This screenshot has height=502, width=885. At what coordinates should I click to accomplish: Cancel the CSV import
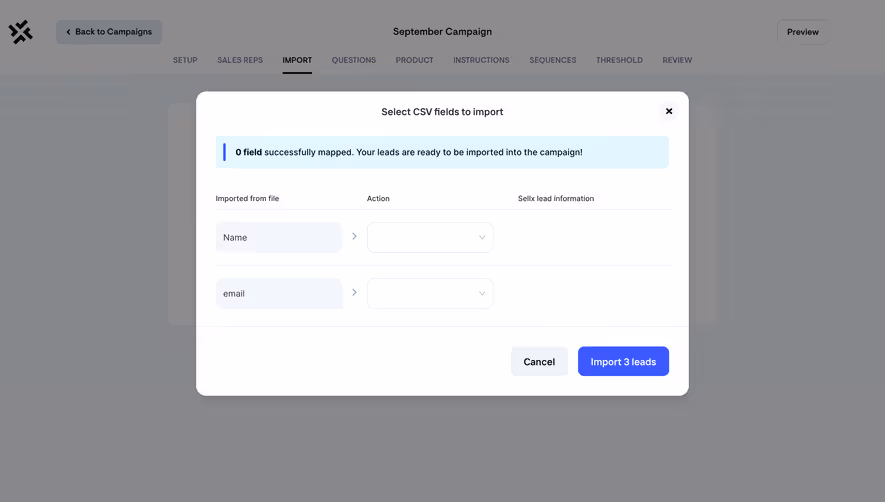coord(539,361)
